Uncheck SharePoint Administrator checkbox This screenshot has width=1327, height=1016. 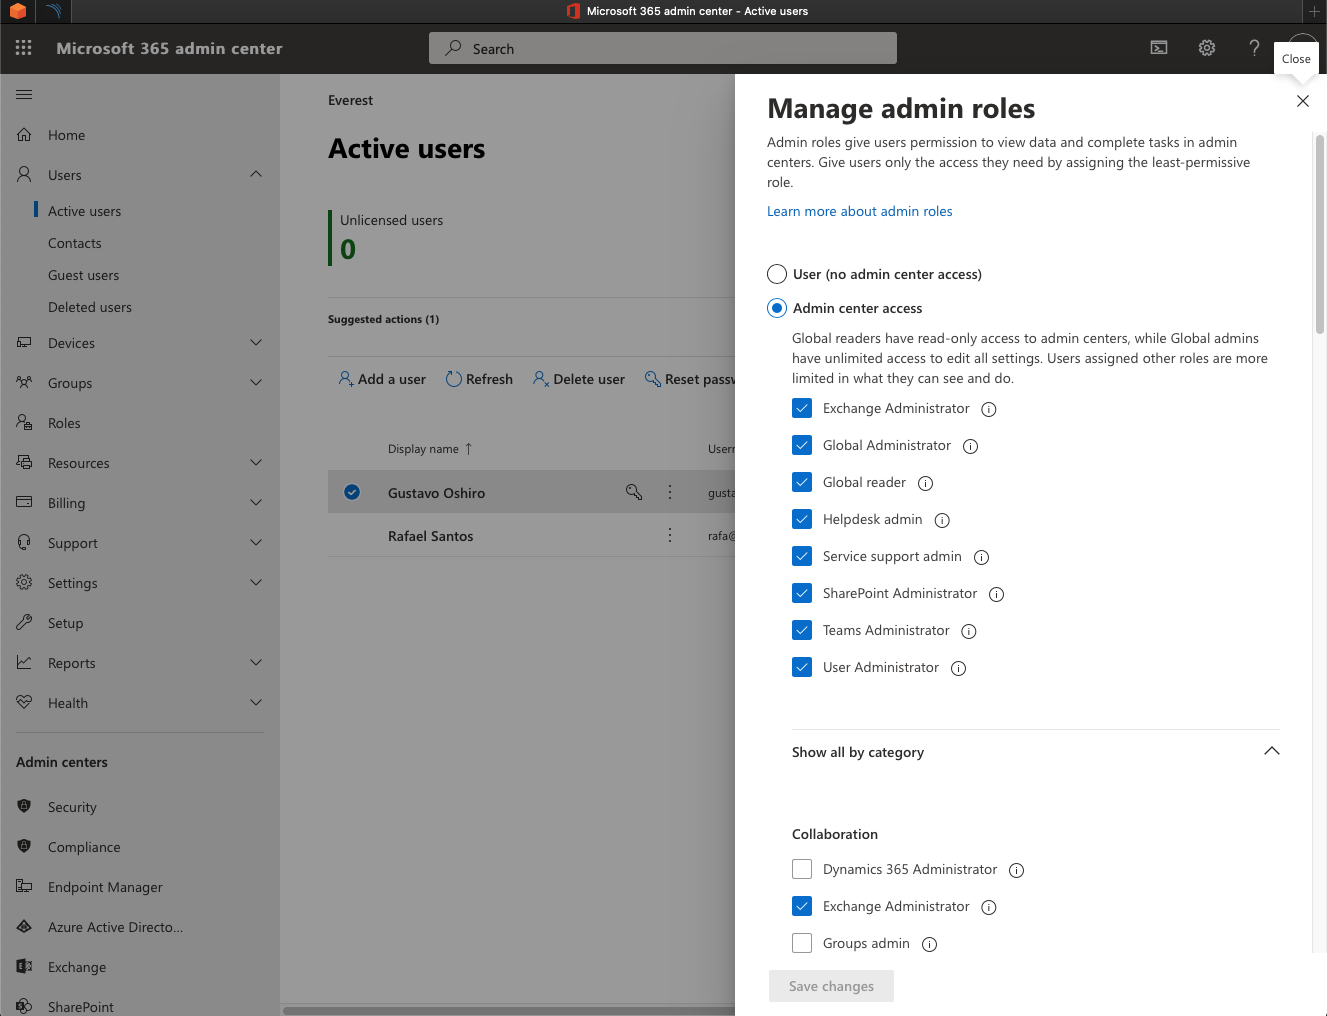click(x=802, y=593)
